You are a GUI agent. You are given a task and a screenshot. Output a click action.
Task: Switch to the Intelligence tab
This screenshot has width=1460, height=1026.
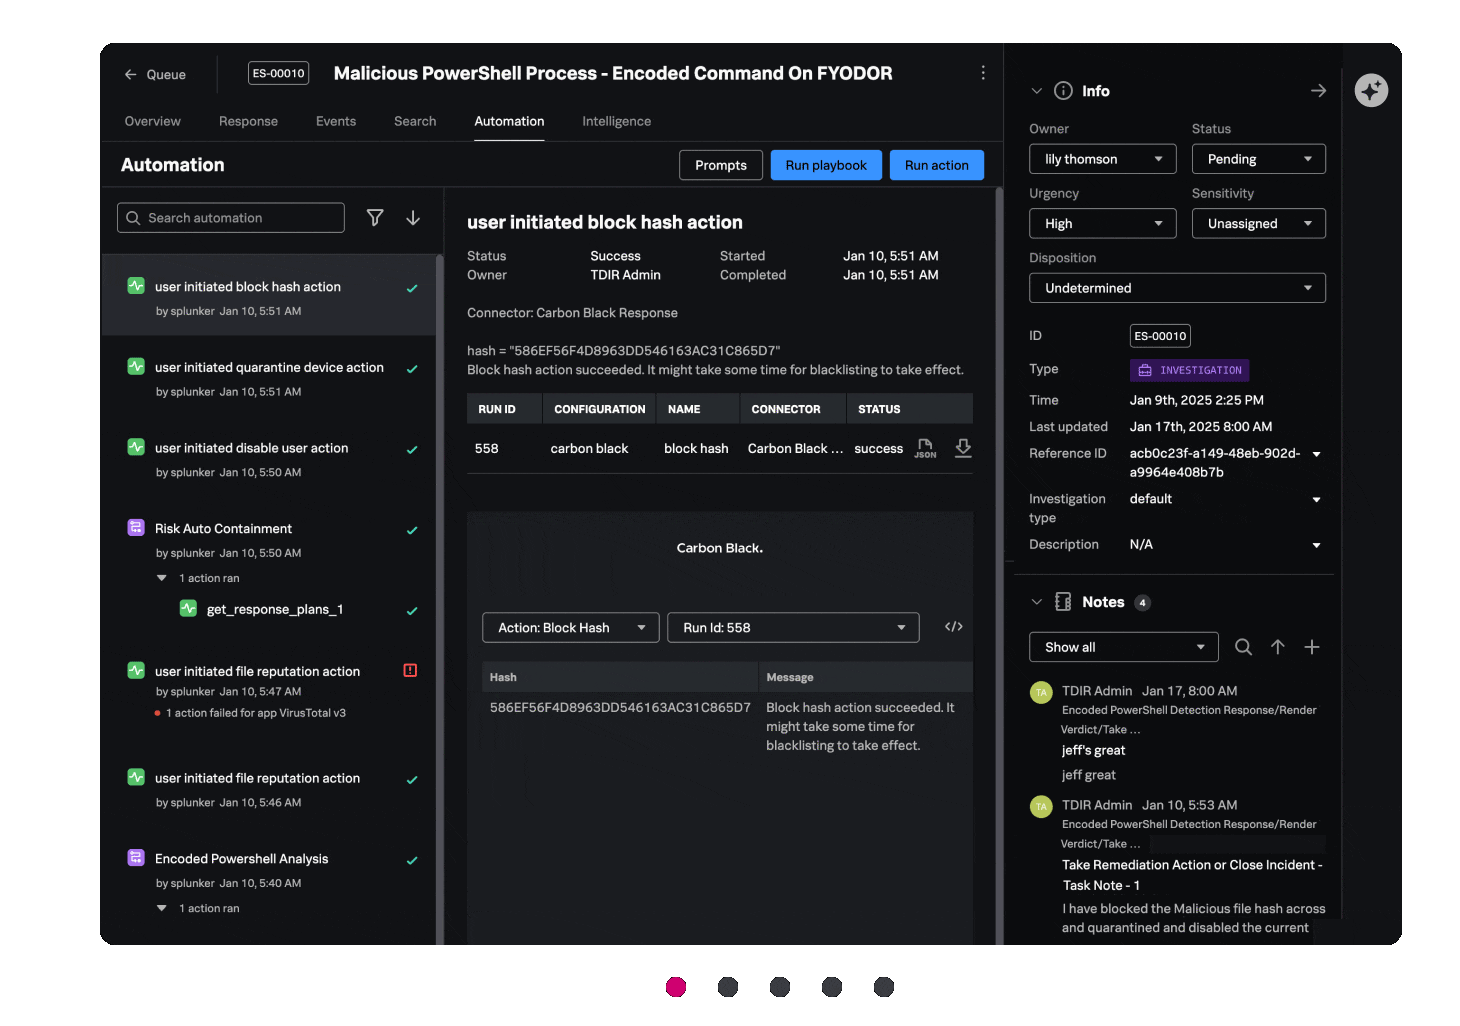[x=616, y=121]
